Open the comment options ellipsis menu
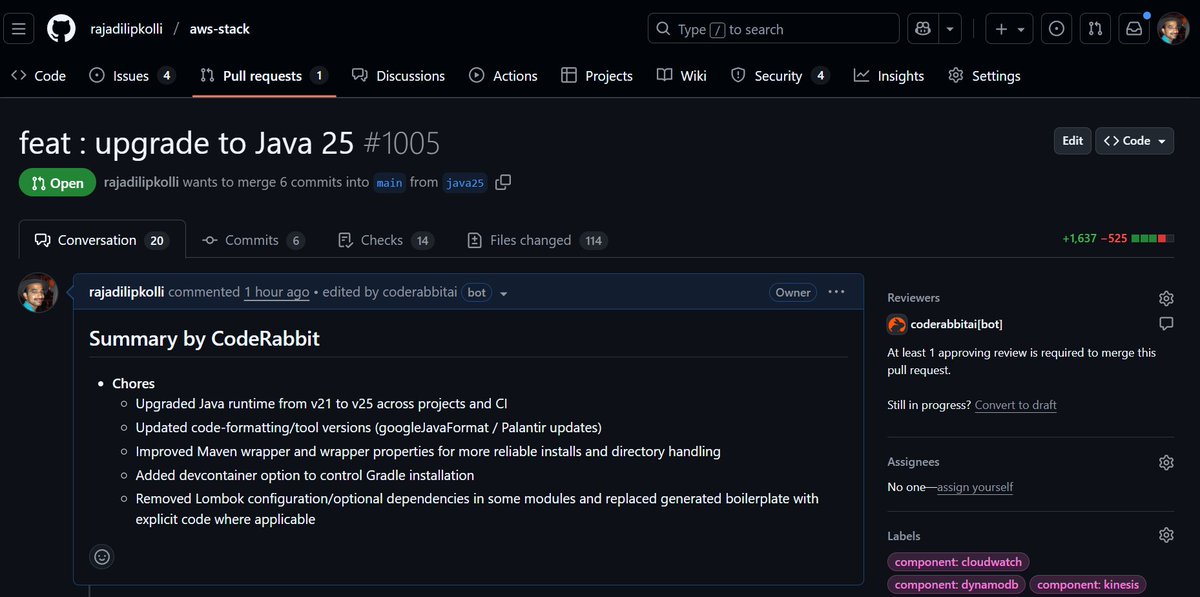Screen dimensions: 1200x597 (x=836, y=292)
